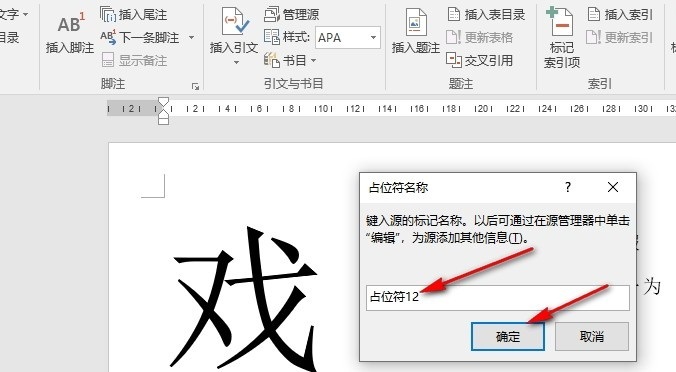
Task: Click the Index (索引) group label
Action: pos(600,84)
